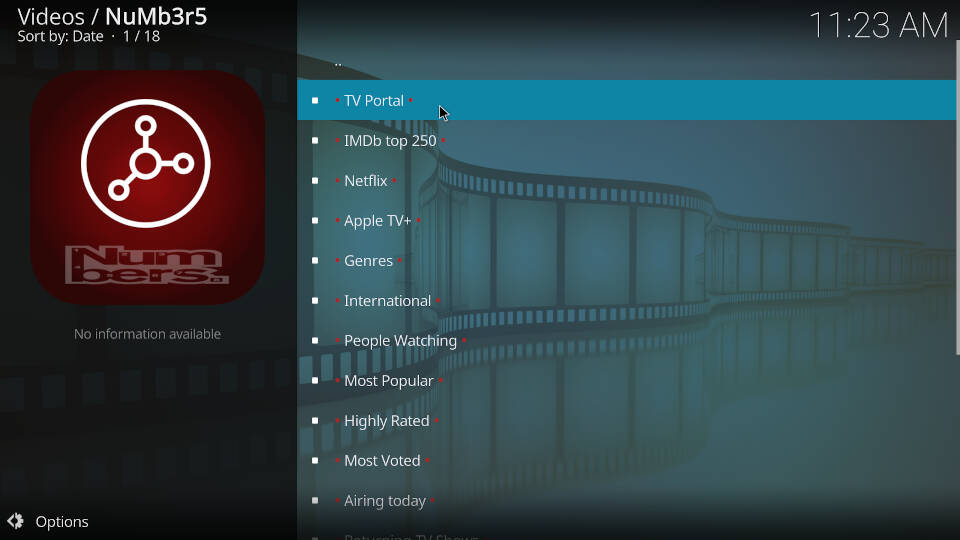Click the square bullet icon beside Apple TV+
960x540 pixels.
point(315,220)
